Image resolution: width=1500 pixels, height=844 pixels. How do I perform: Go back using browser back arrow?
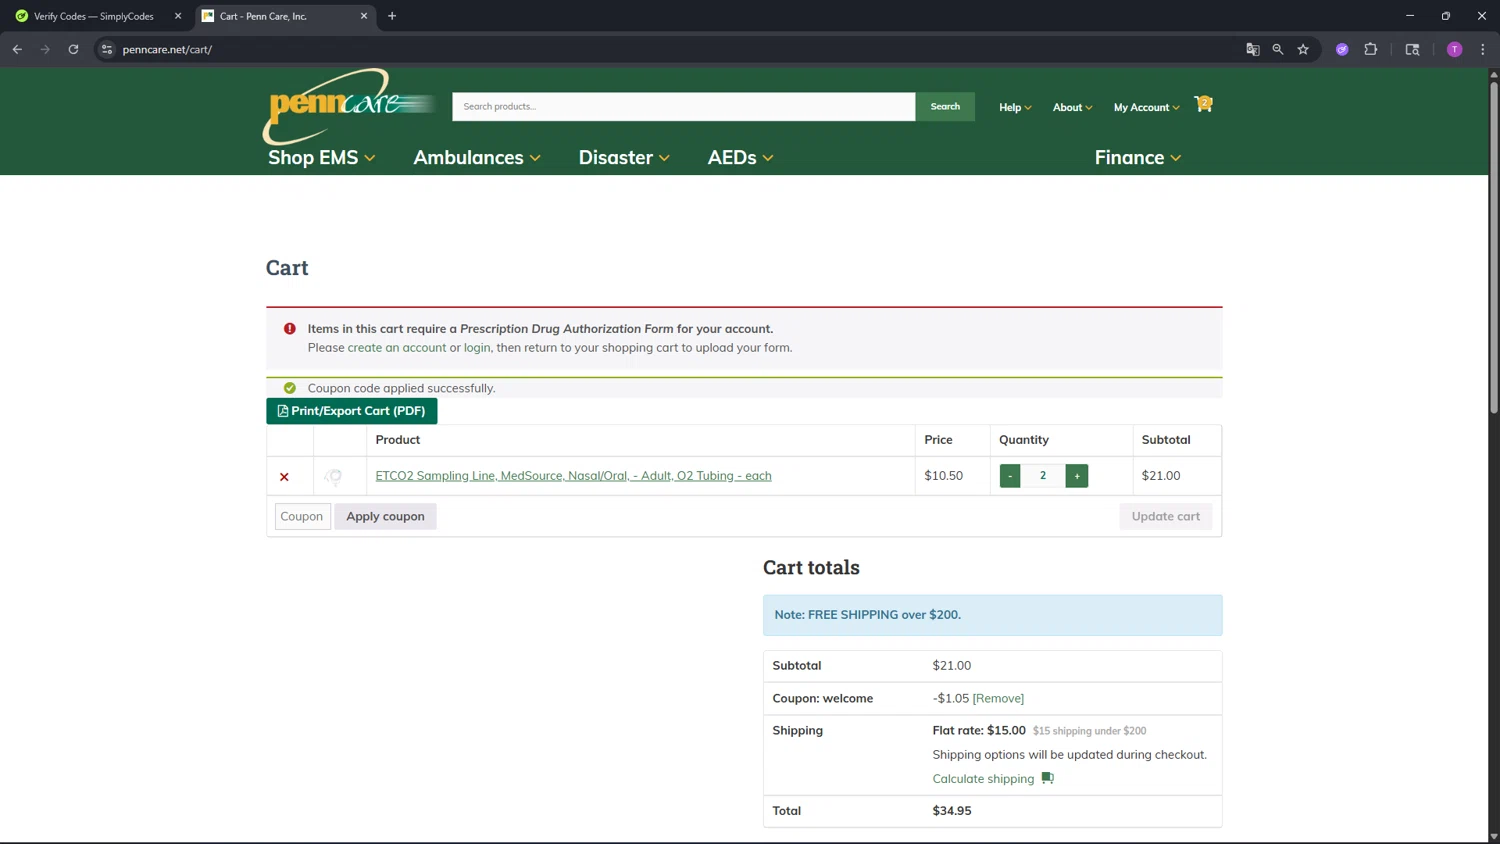click(17, 49)
